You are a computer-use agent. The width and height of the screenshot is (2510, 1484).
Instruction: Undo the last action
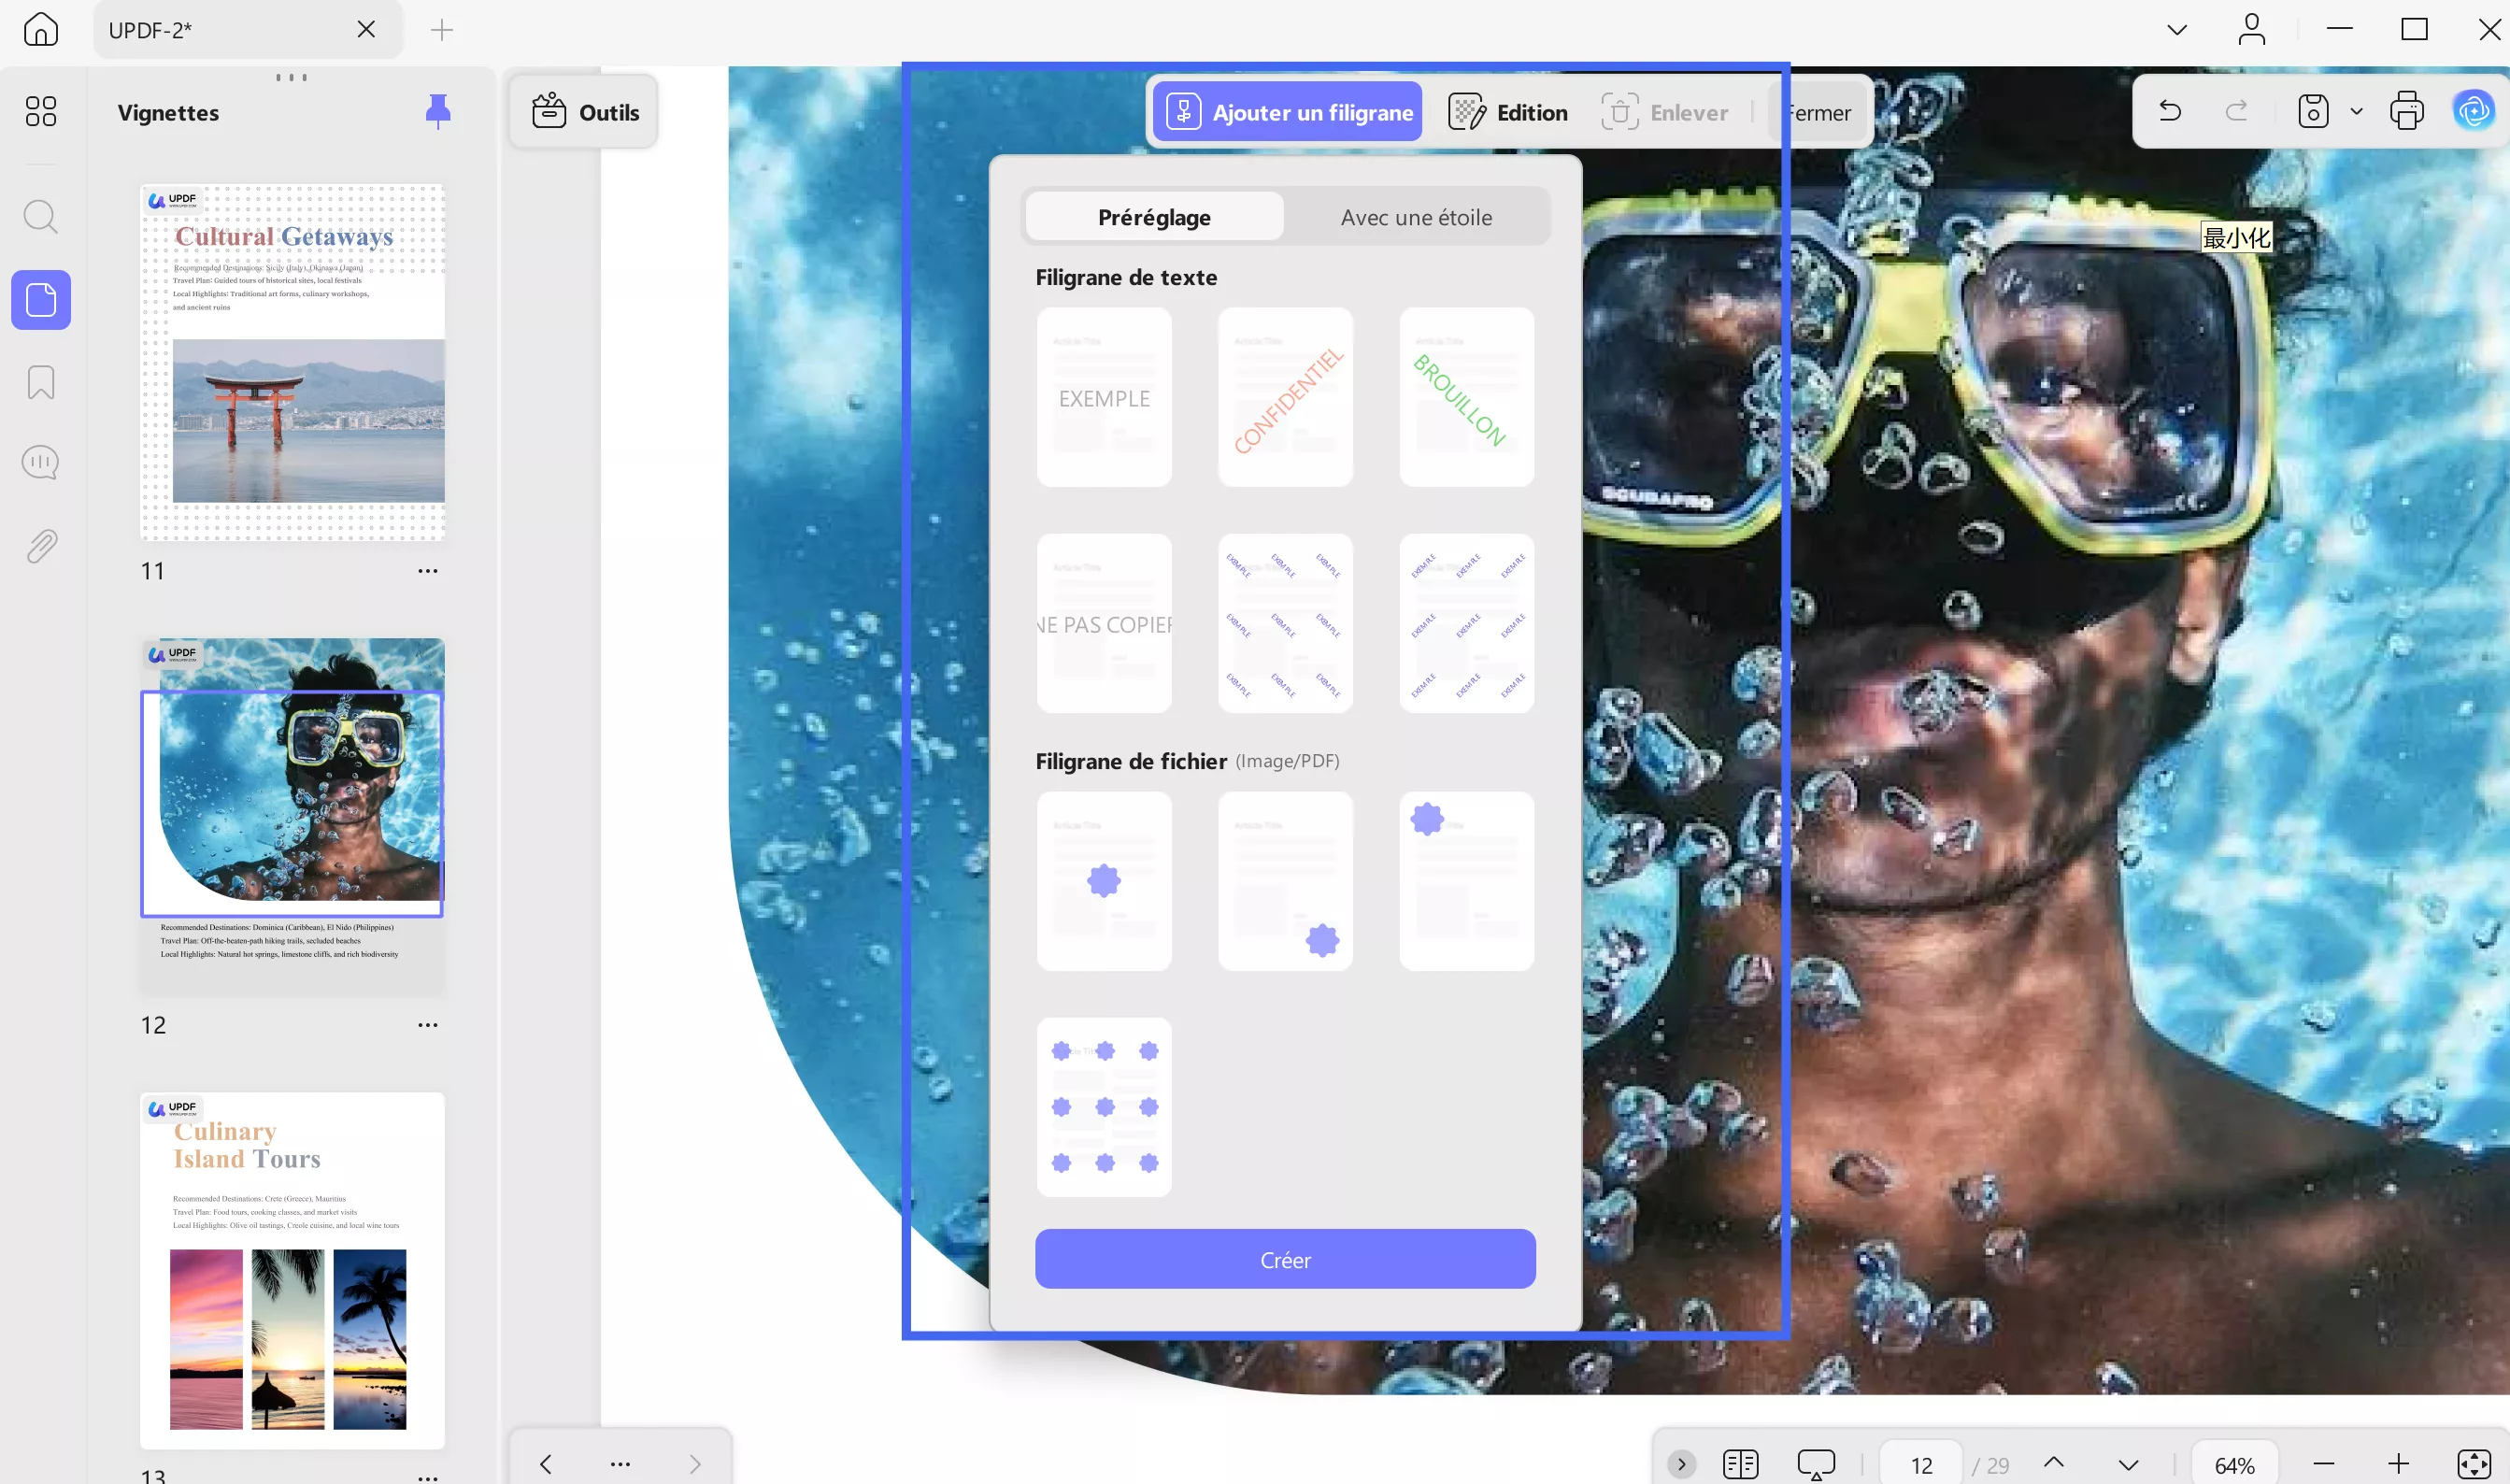click(x=2170, y=110)
